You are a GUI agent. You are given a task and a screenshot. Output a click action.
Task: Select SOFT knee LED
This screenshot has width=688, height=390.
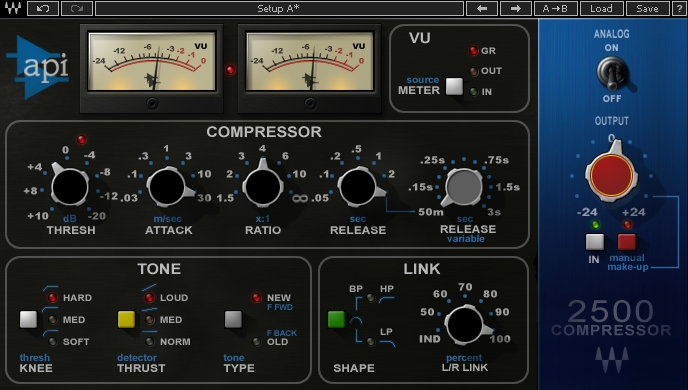(x=52, y=341)
